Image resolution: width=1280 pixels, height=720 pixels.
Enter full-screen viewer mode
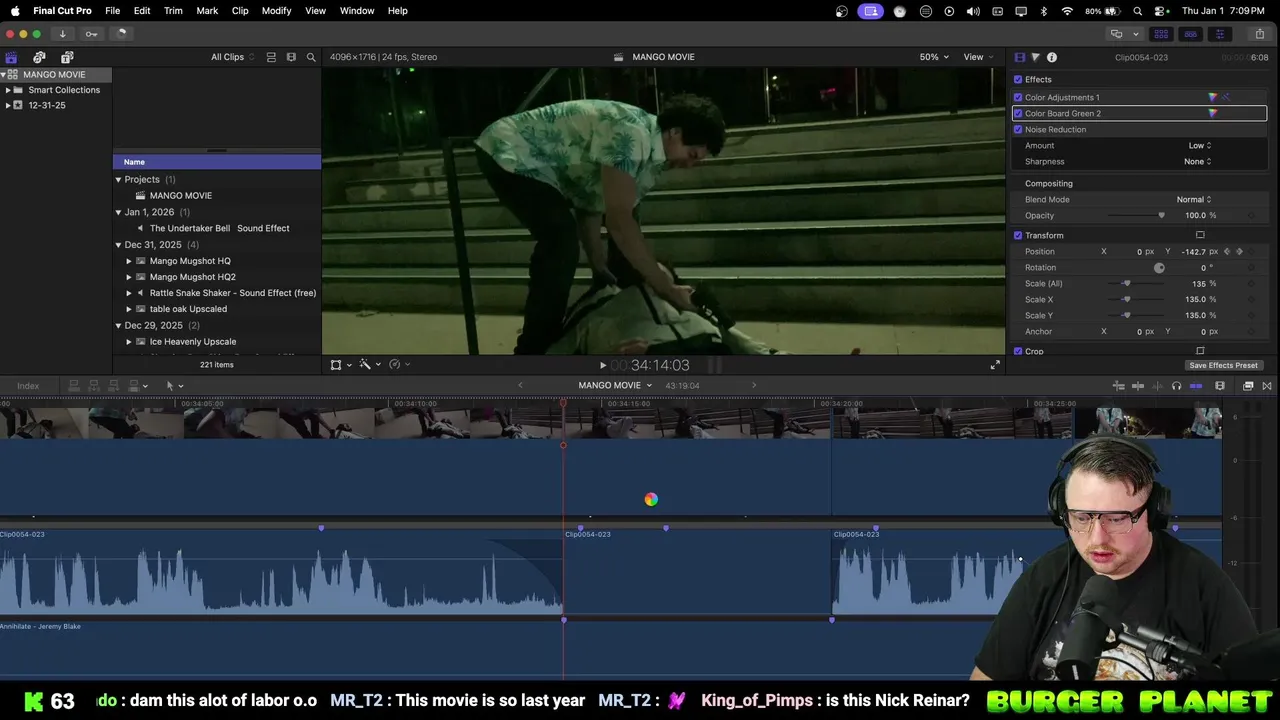pos(995,365)
